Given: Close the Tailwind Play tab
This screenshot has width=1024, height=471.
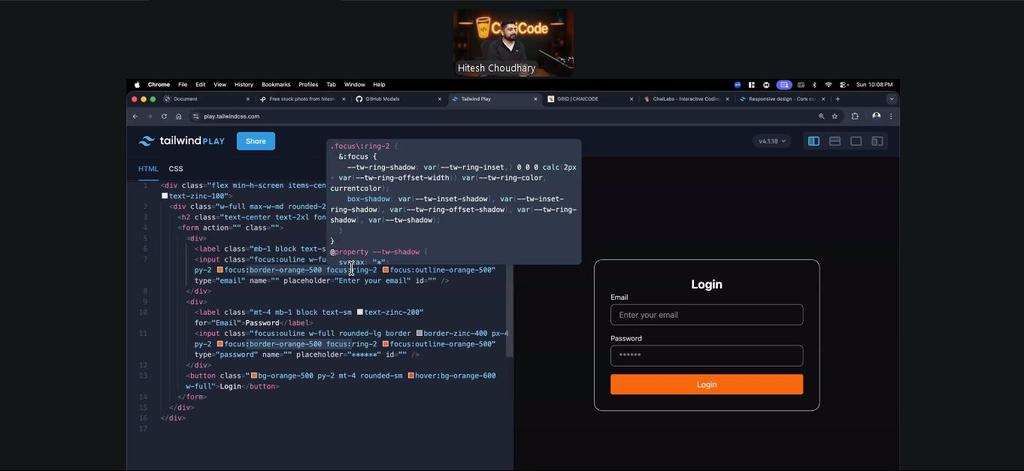Looking at the screenshot, I should coord(536,99).
